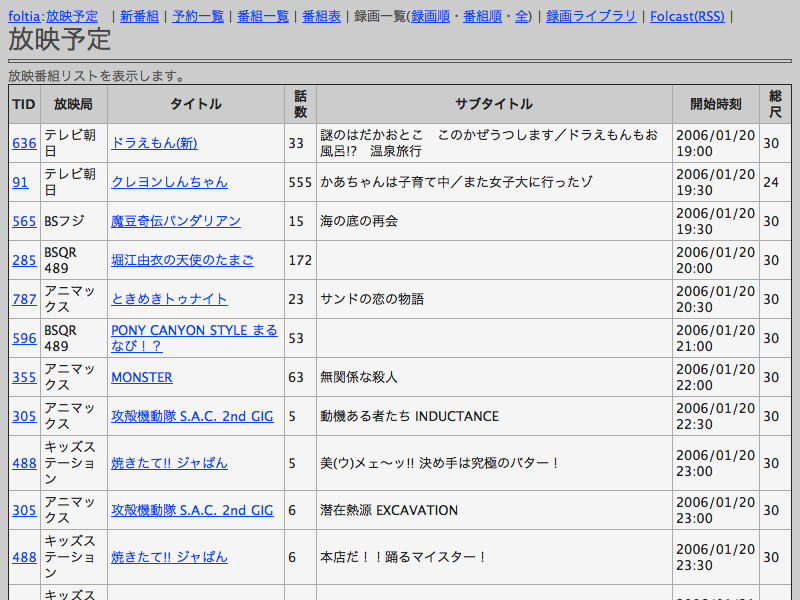Open the 新番組 navigation link
The height and width of the screenshot is (600, 800).
pos(139,16)
